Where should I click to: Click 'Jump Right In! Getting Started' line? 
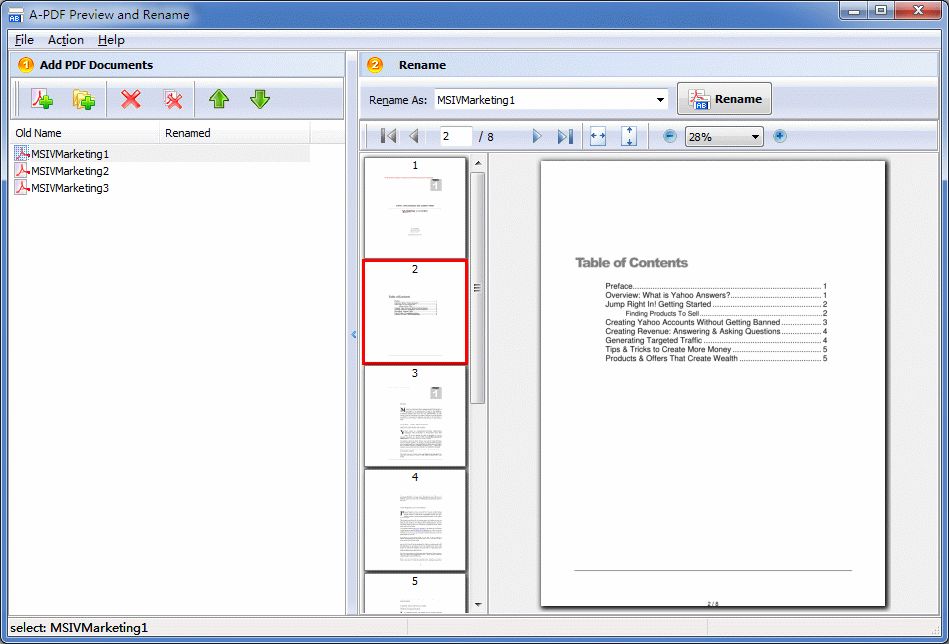point(716,304)
